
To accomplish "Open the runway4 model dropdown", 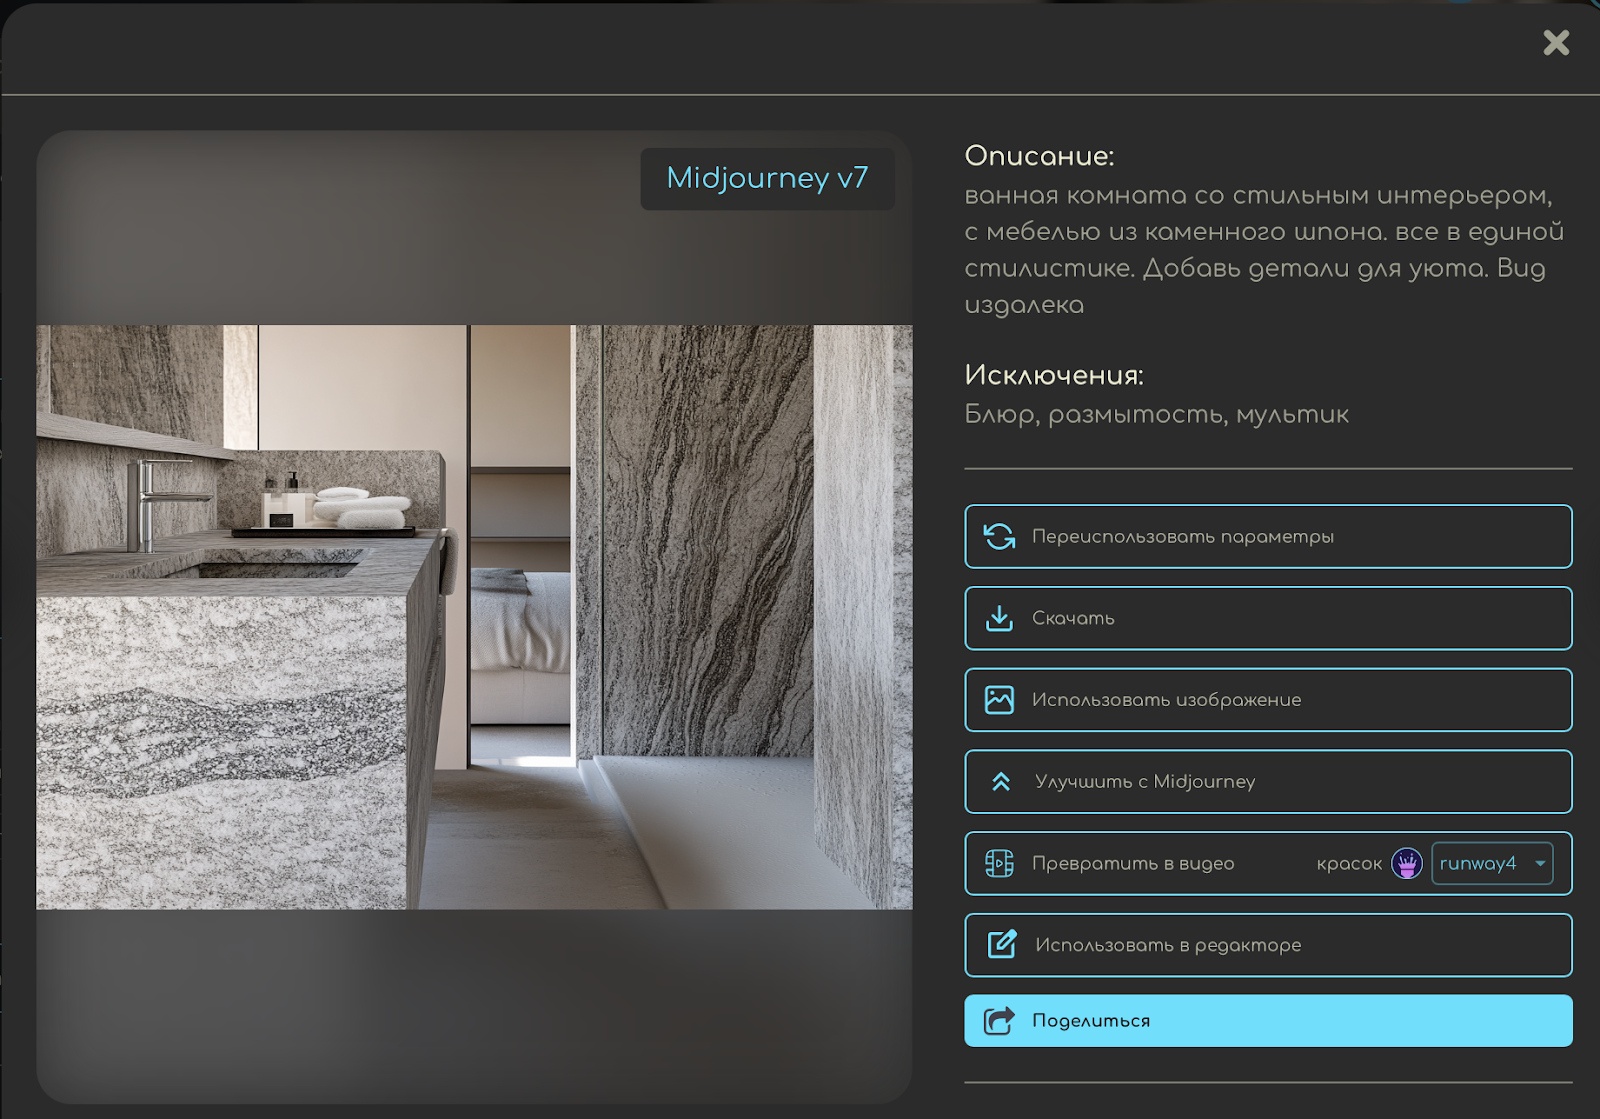I will tap(1492, 863).
